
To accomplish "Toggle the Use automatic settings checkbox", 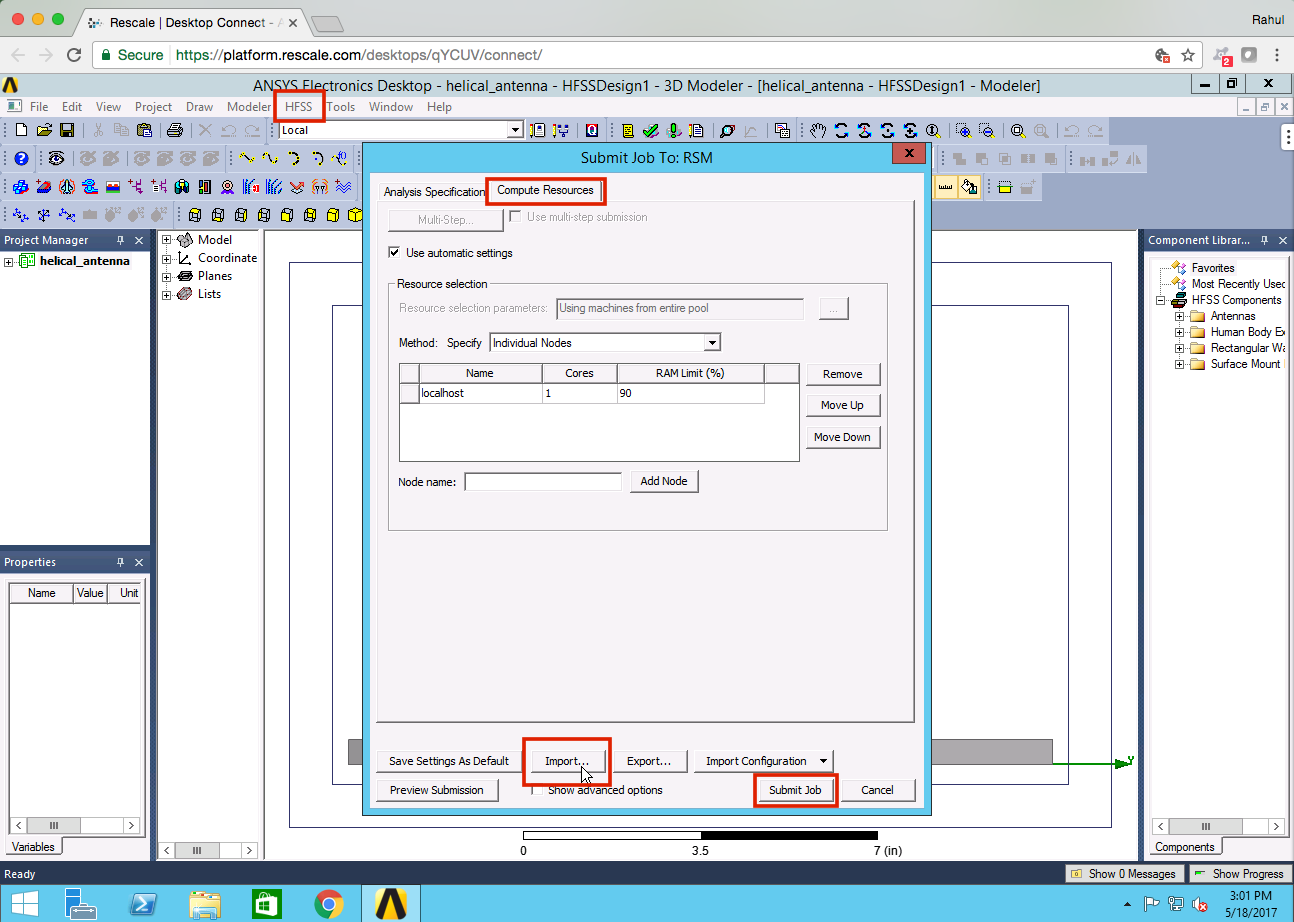I will [395, 253].
